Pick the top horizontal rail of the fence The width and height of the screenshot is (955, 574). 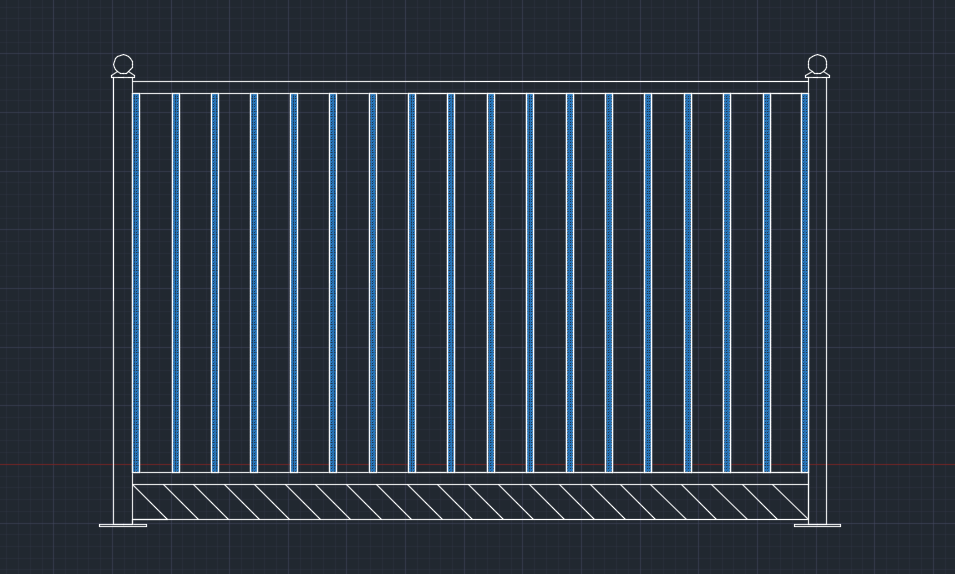(470, 87)
